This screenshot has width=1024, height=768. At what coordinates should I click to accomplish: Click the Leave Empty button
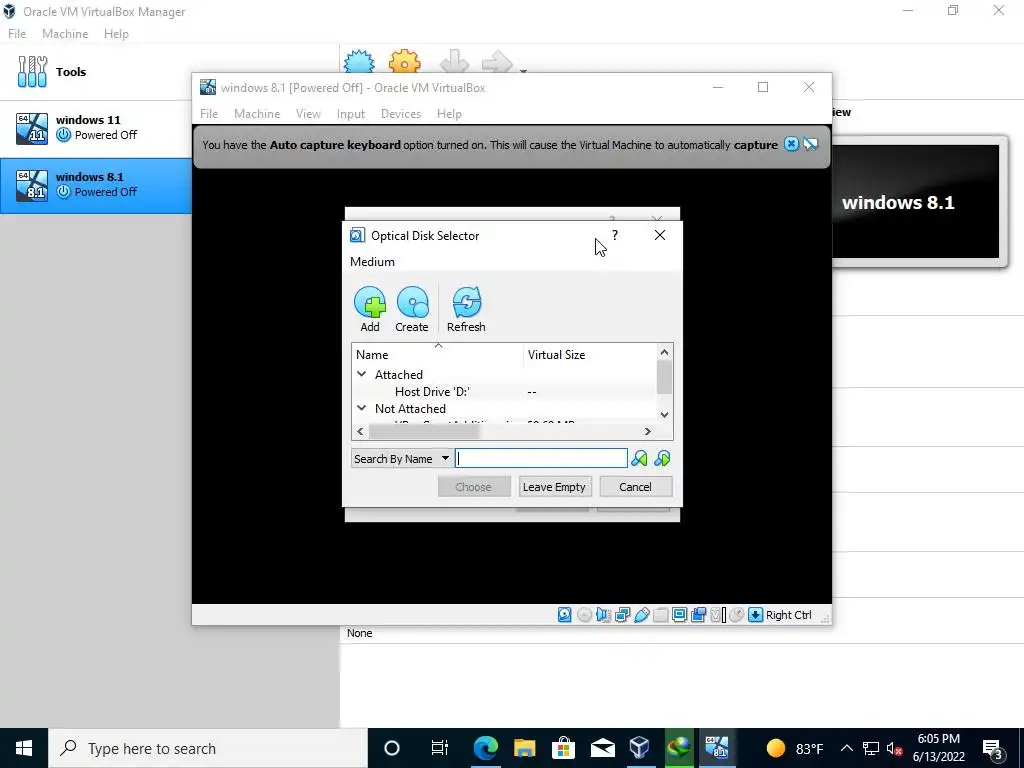click(554, 487)
